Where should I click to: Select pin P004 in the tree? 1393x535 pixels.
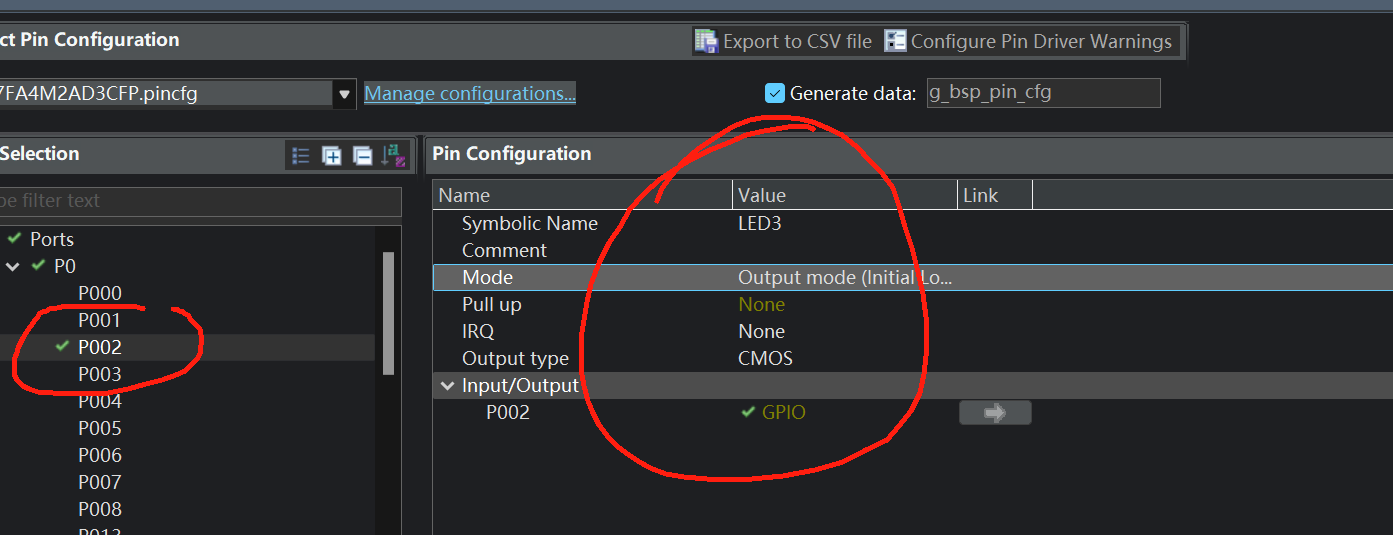[x=100, y=401]
